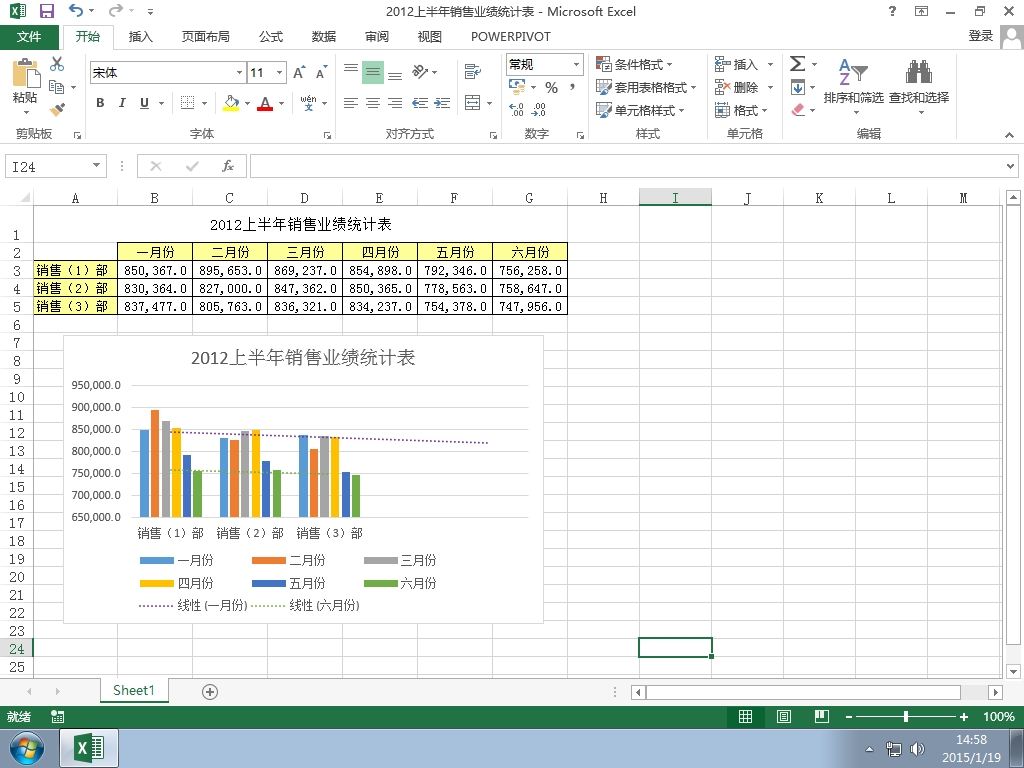Click the increase font size icon
This screenshot has height=768, width=1024.
click(300, 73)
